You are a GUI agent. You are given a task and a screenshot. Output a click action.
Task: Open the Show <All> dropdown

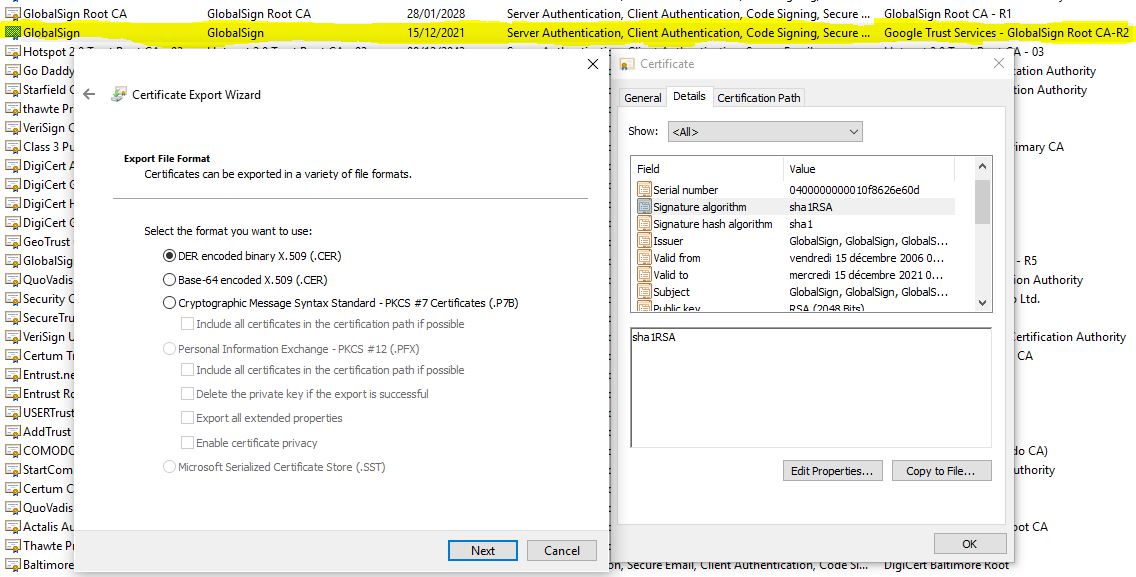(x=766, y=132)
